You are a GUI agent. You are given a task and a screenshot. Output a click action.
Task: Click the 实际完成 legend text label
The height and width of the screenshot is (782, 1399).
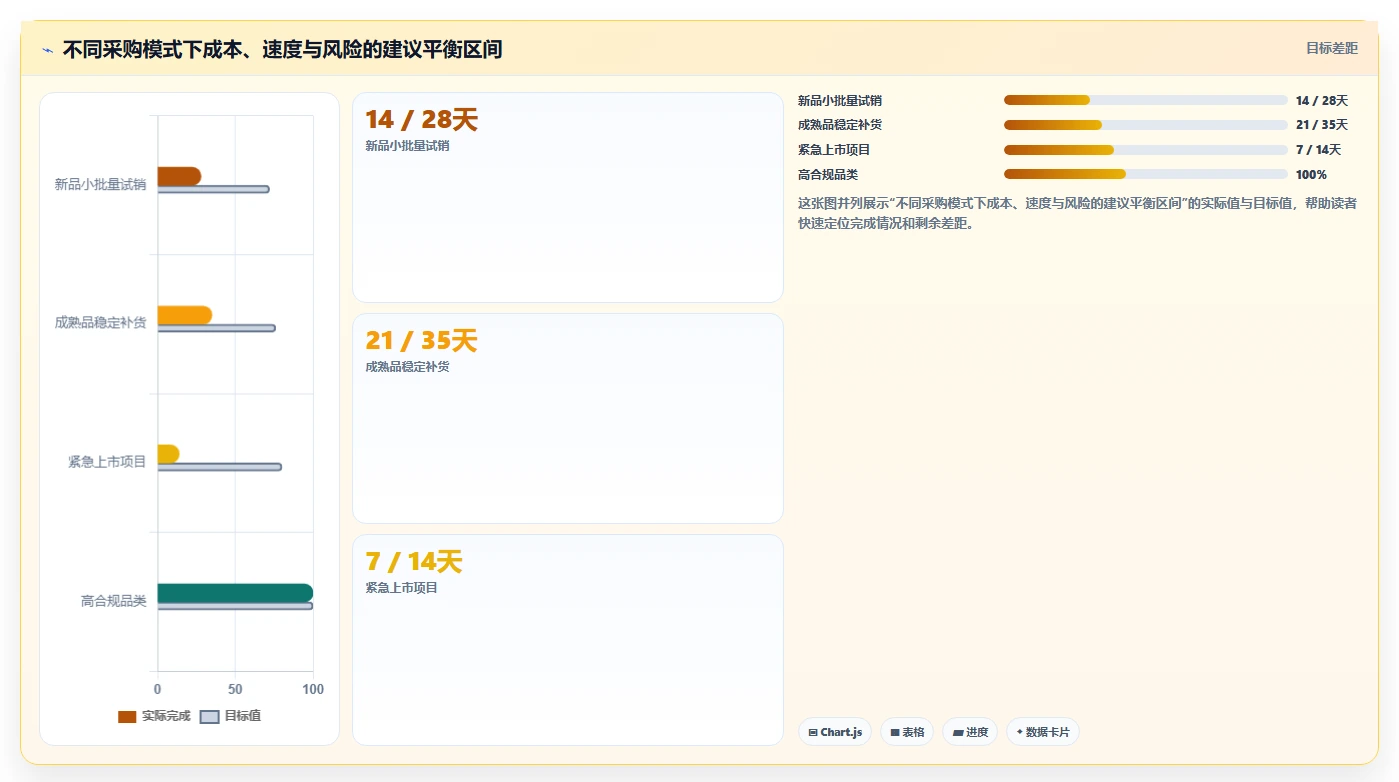(x=166, y=717)
